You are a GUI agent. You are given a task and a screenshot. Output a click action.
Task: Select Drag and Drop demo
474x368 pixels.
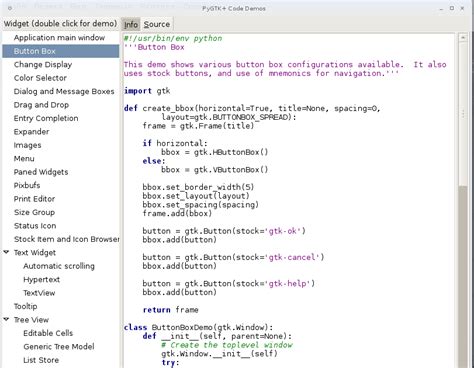pos(61,105)
